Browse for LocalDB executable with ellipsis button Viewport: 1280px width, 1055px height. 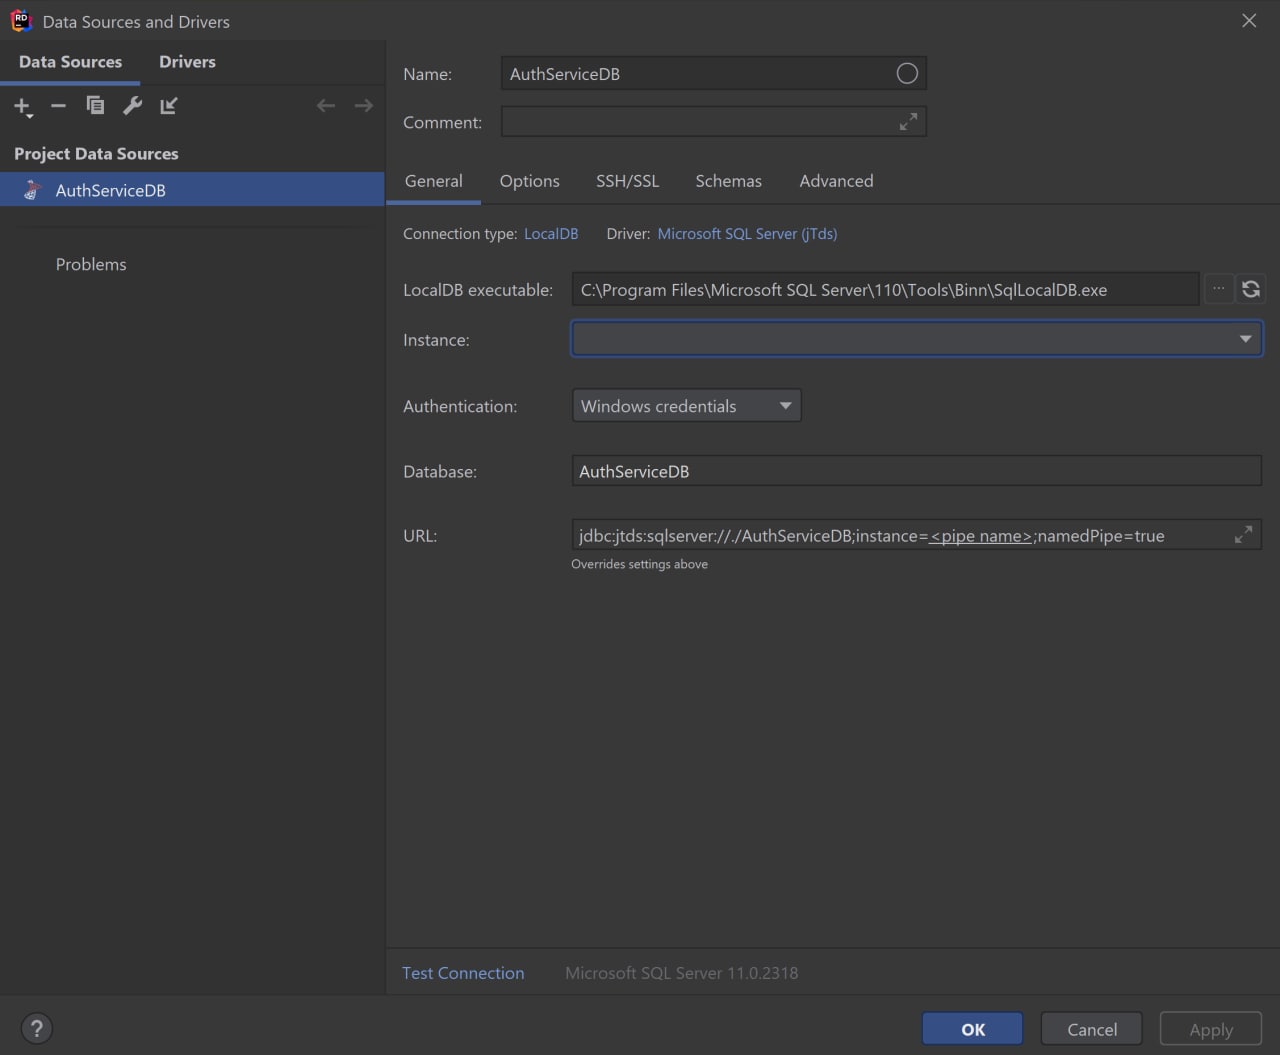click(x=1218, y=289)
